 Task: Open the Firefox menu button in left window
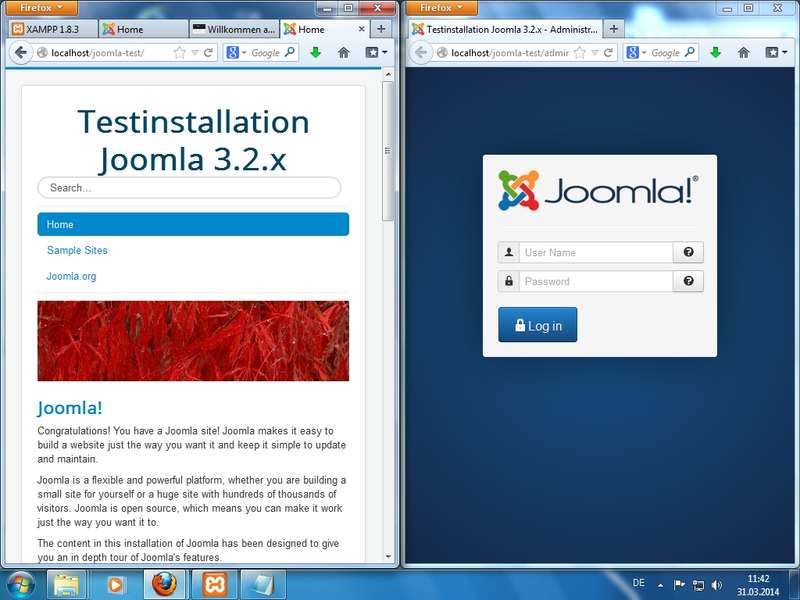(41, 7)
